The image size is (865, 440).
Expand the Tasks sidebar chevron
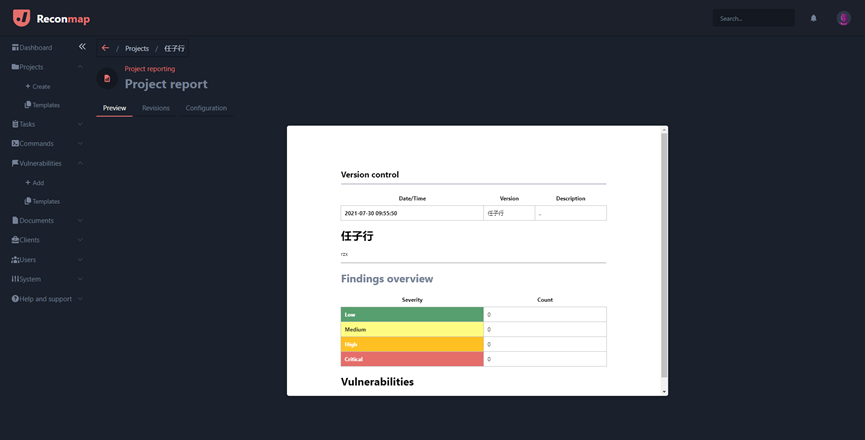tap(80, 124)
